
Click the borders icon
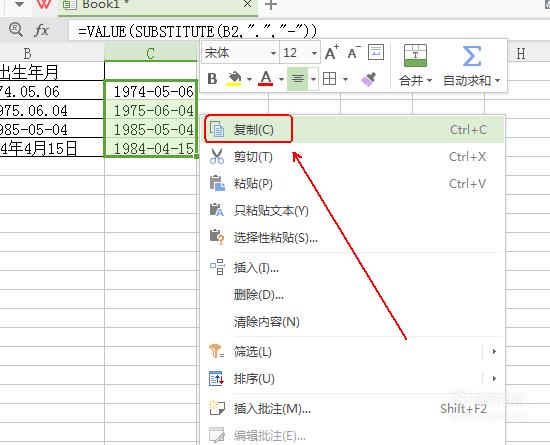tap(329, 79)
